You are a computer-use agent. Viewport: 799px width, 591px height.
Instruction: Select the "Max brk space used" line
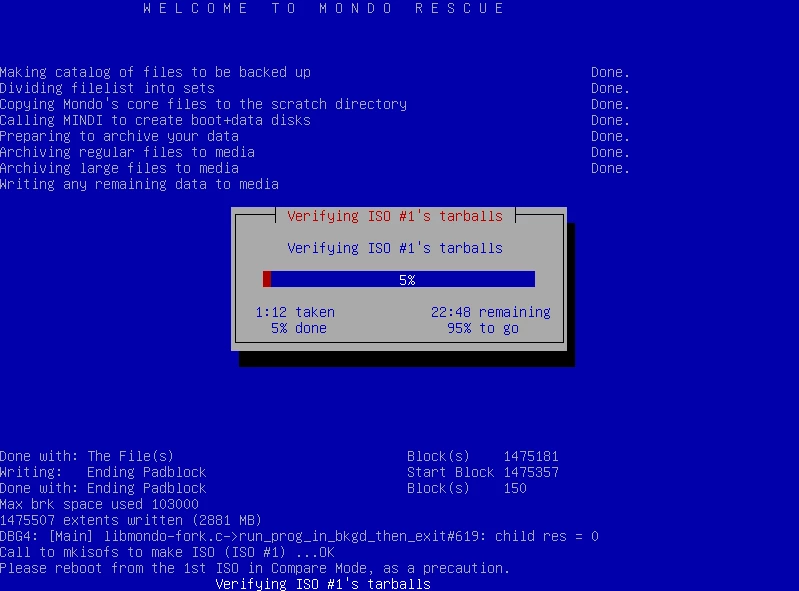pos(99,504)
